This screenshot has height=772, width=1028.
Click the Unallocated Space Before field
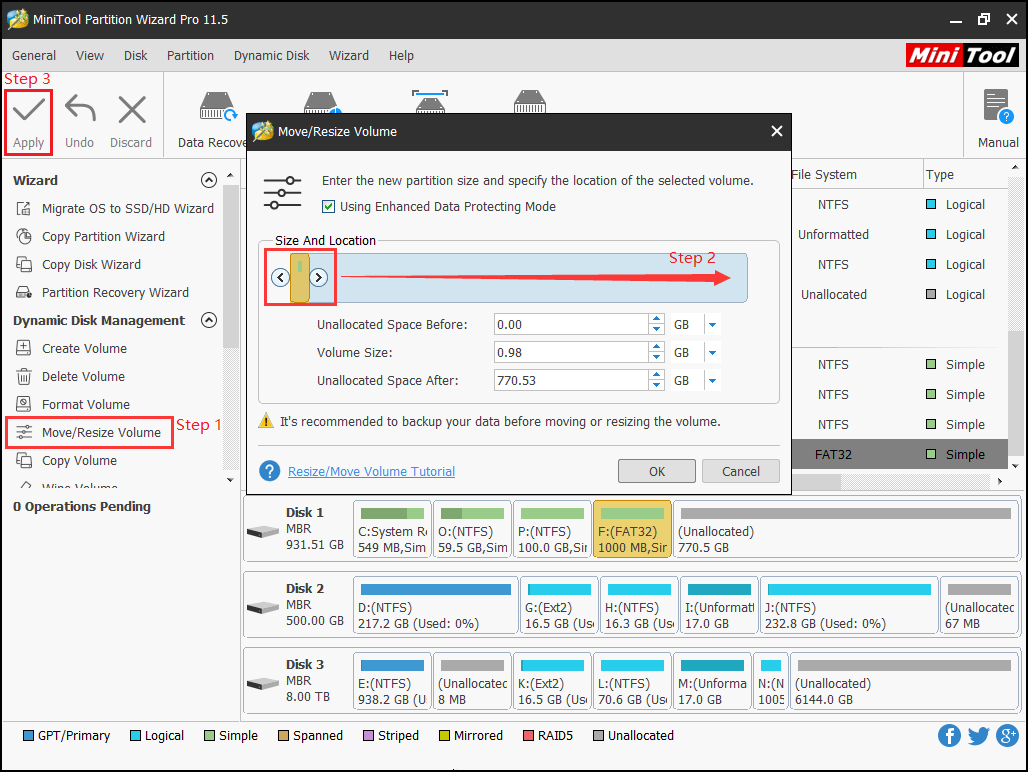pos(571,324)
